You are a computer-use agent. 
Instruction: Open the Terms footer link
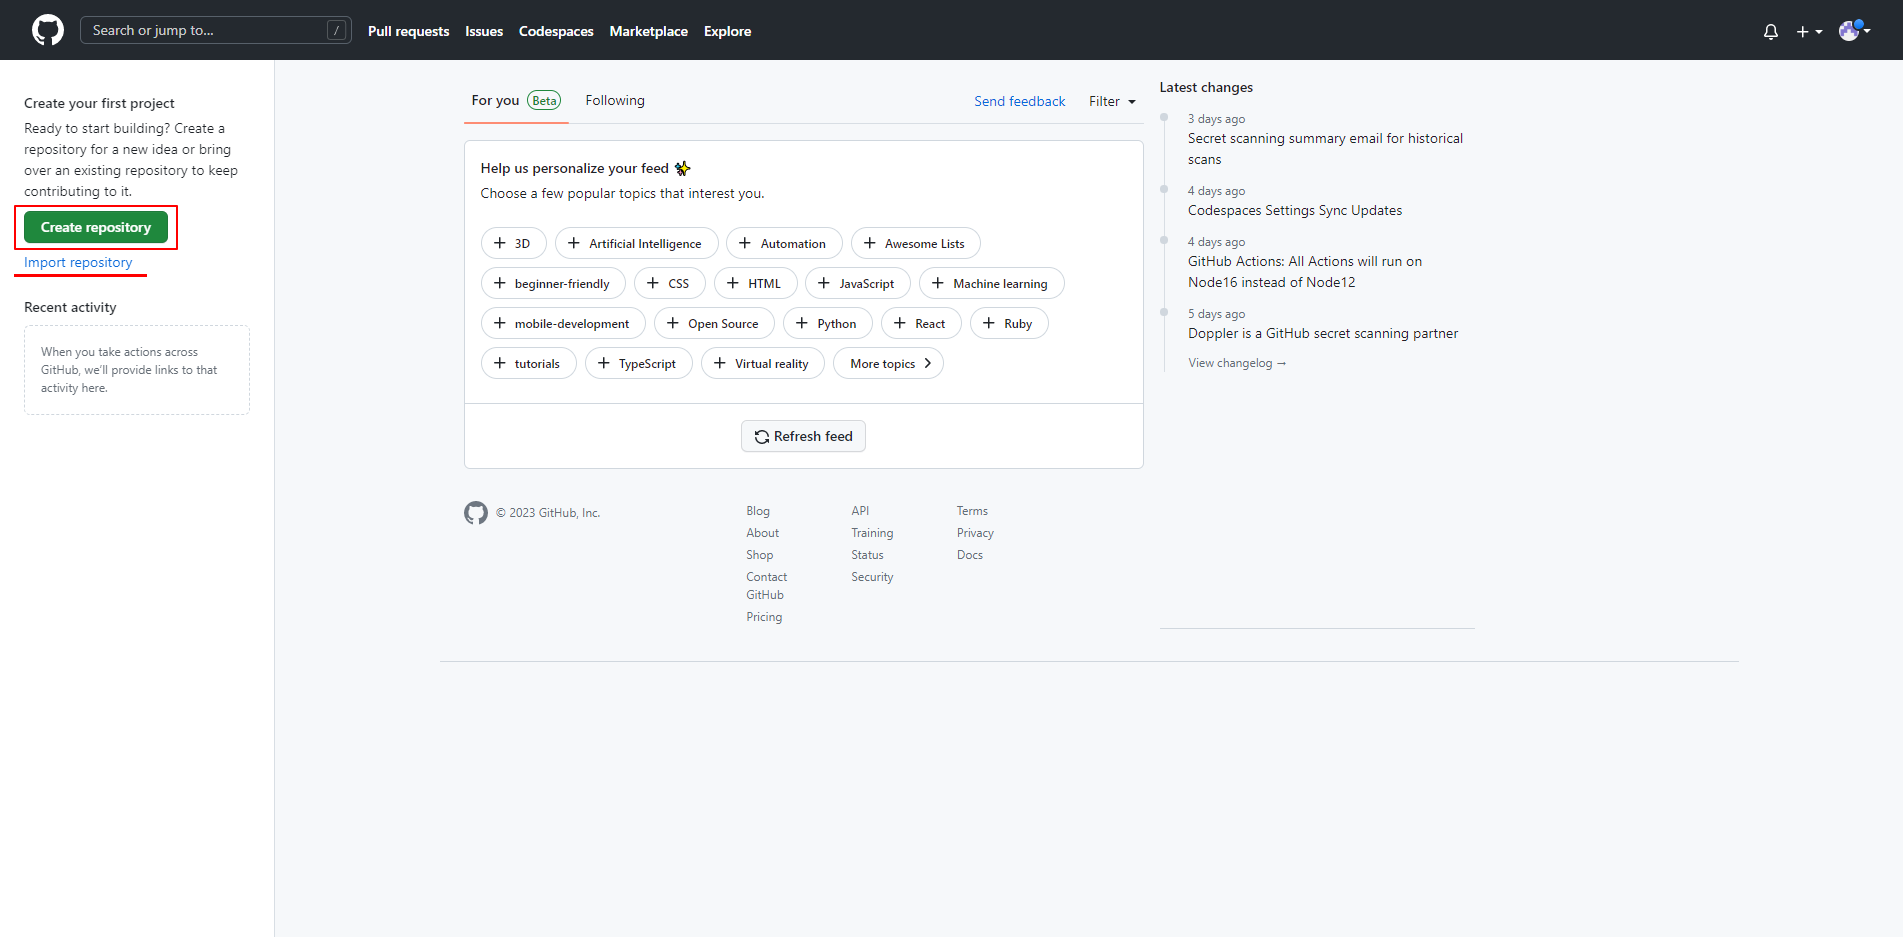pyautogui.click(x=972, y=511)
